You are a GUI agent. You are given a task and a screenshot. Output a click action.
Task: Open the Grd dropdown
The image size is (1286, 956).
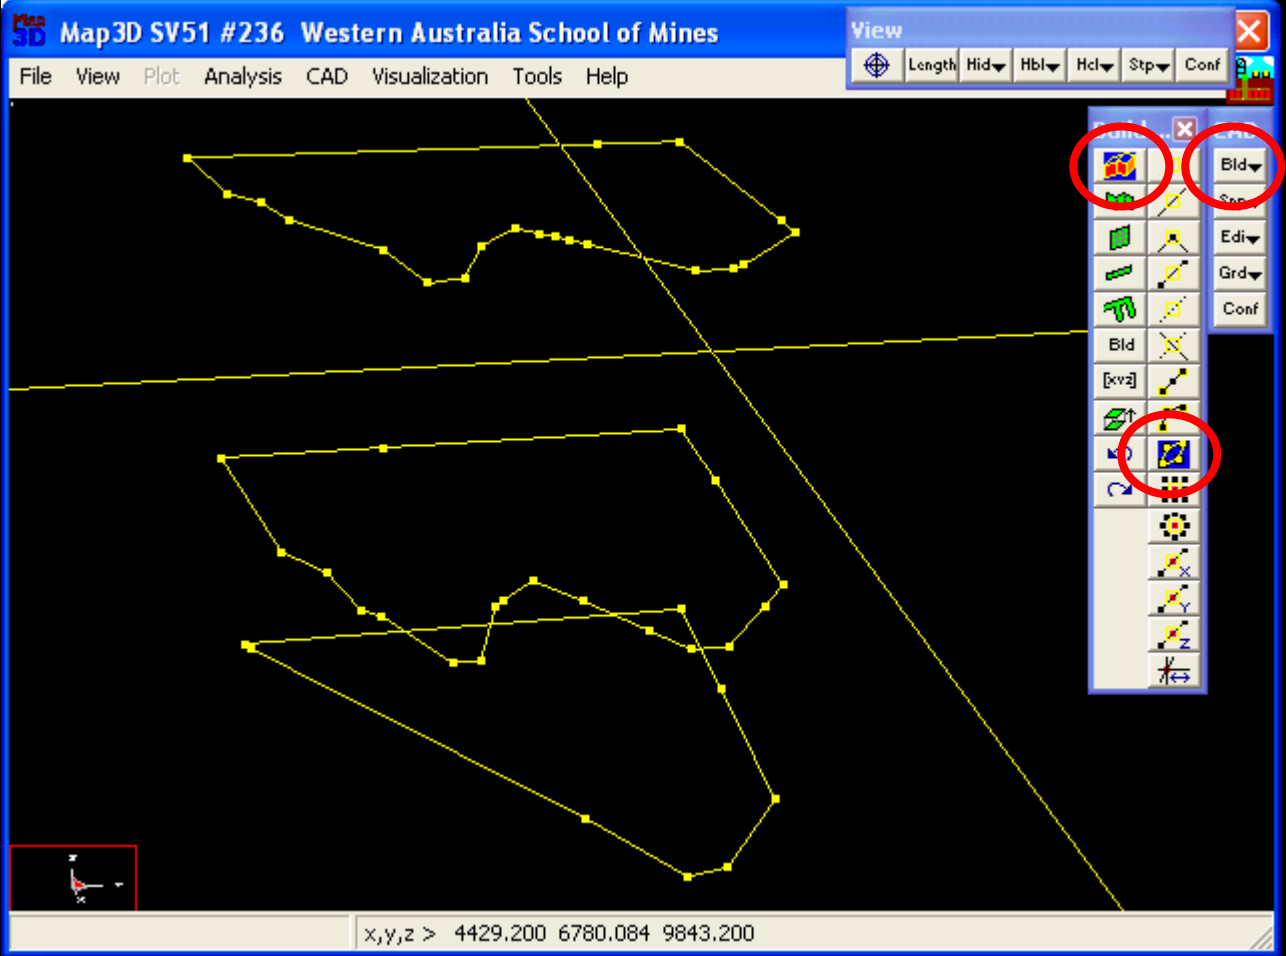[1240, 273]
